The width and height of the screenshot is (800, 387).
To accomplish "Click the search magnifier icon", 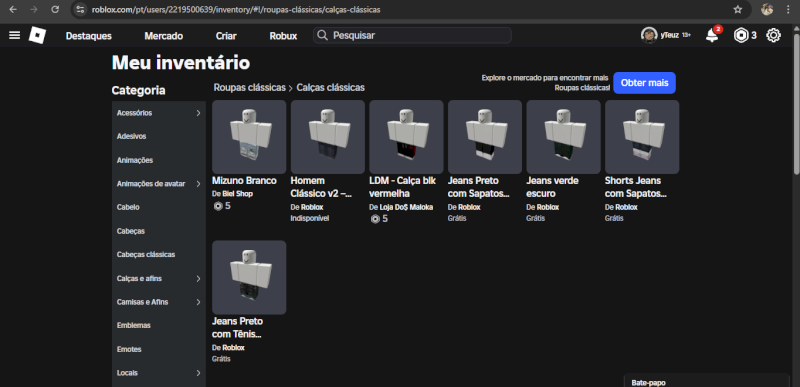I will pos(322,35).
